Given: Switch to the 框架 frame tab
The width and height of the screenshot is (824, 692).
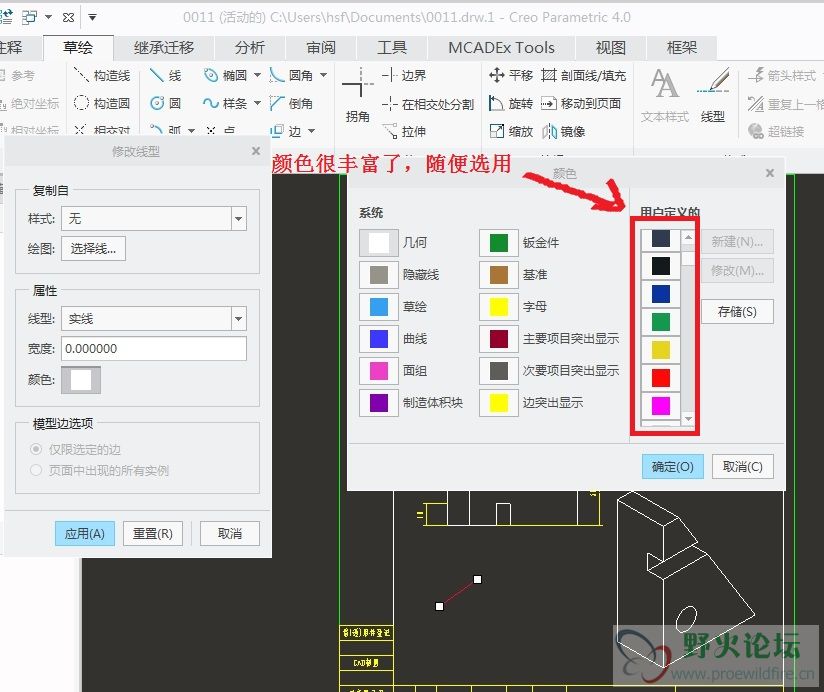Looking at the screenshot, I should click(682, 48).
